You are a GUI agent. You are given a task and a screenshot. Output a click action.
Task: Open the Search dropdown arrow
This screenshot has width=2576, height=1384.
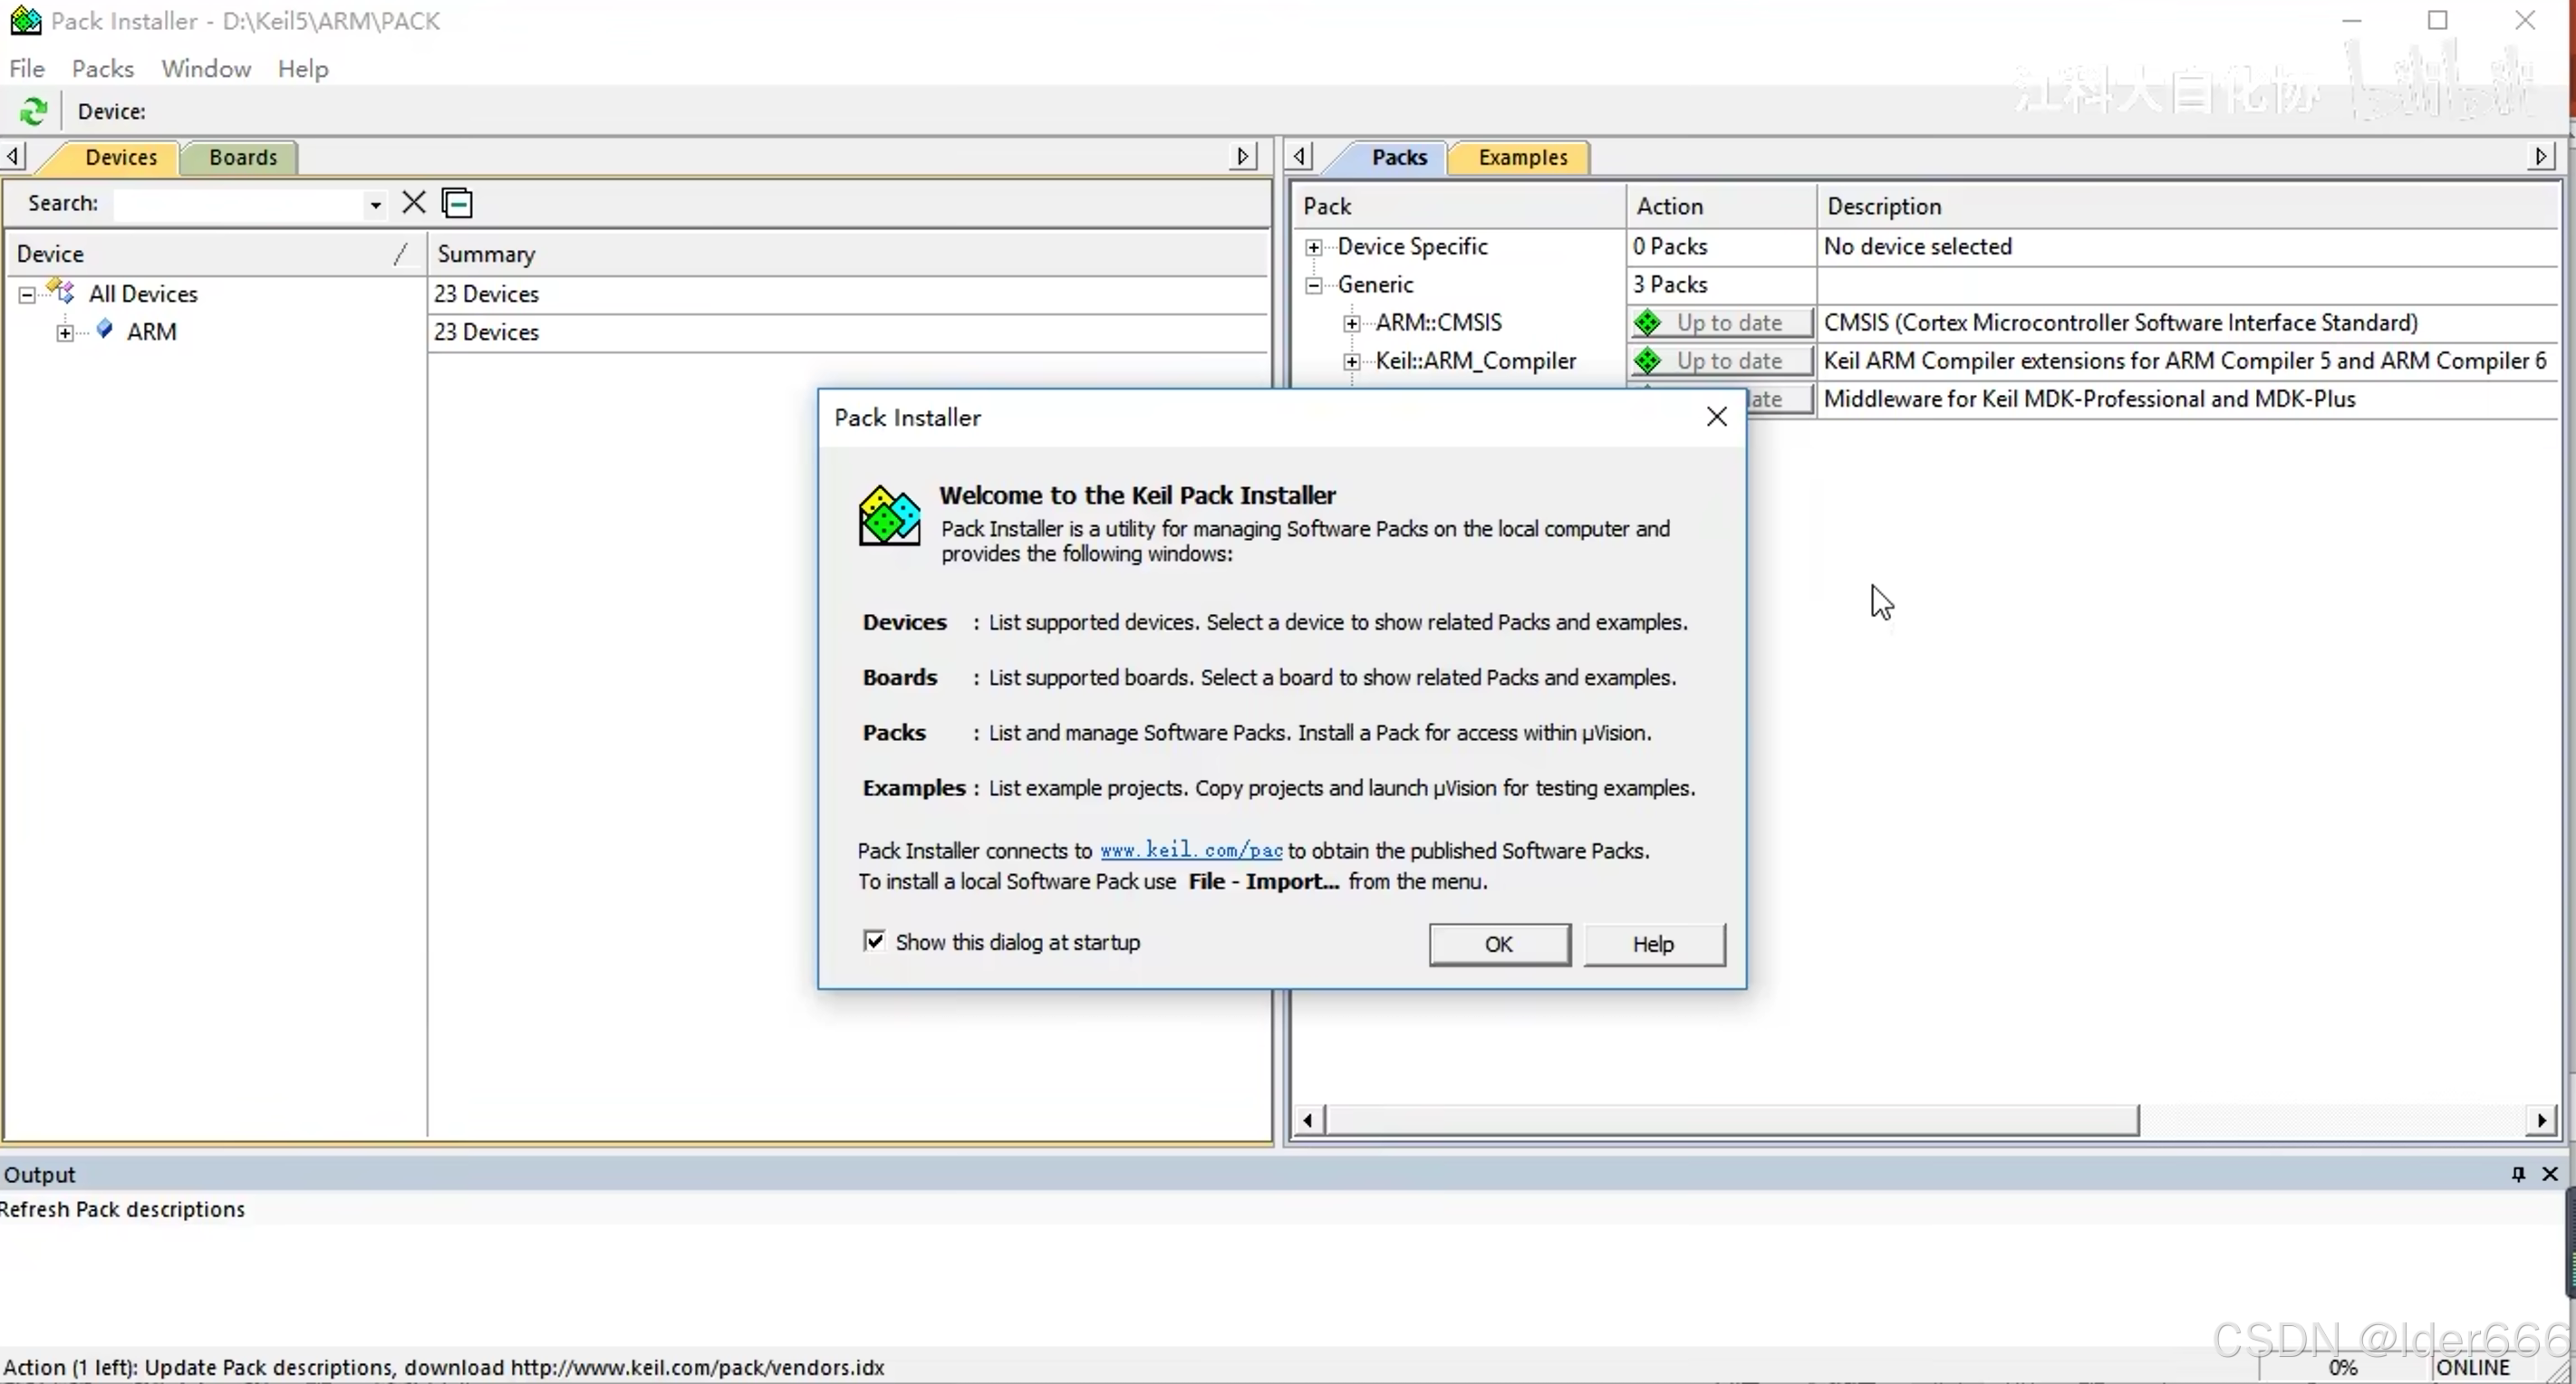[x=375, y=205]
